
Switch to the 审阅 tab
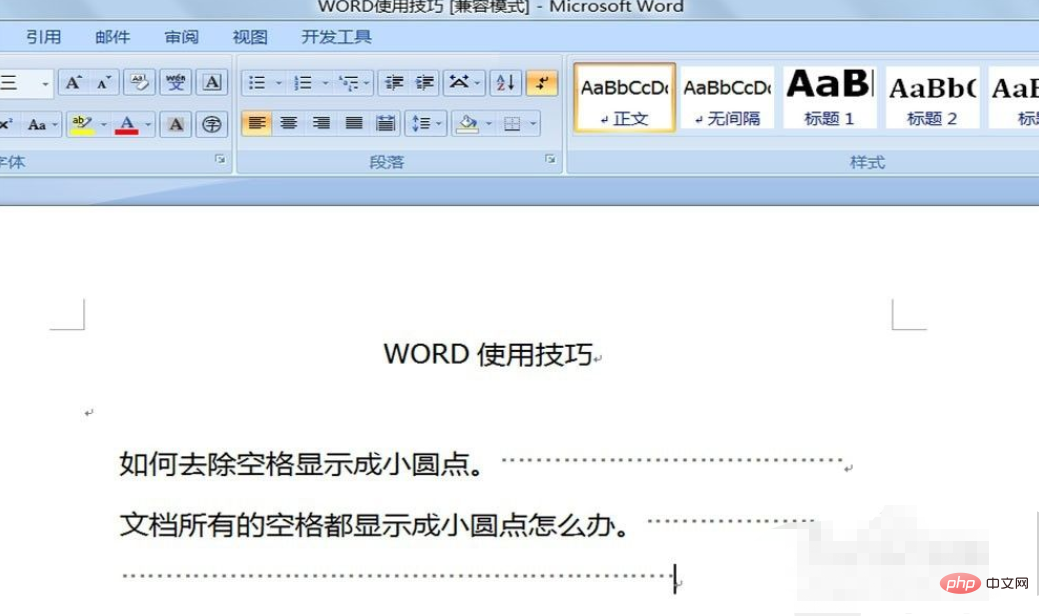182,37
